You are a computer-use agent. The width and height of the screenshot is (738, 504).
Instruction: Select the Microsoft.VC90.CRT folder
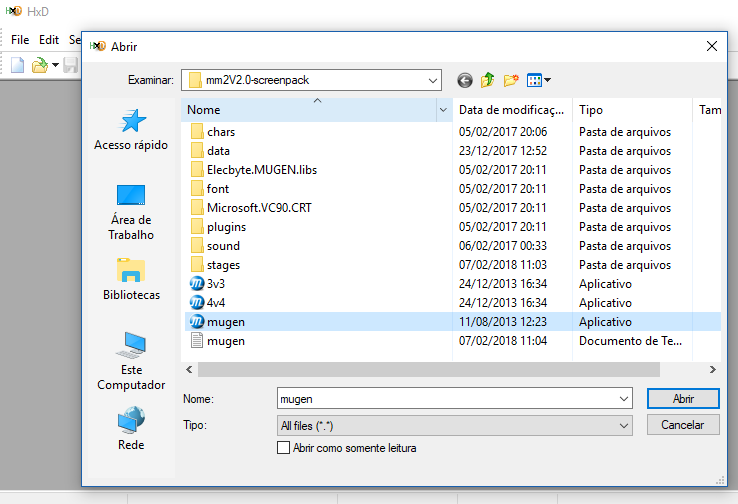coord(251,208)
